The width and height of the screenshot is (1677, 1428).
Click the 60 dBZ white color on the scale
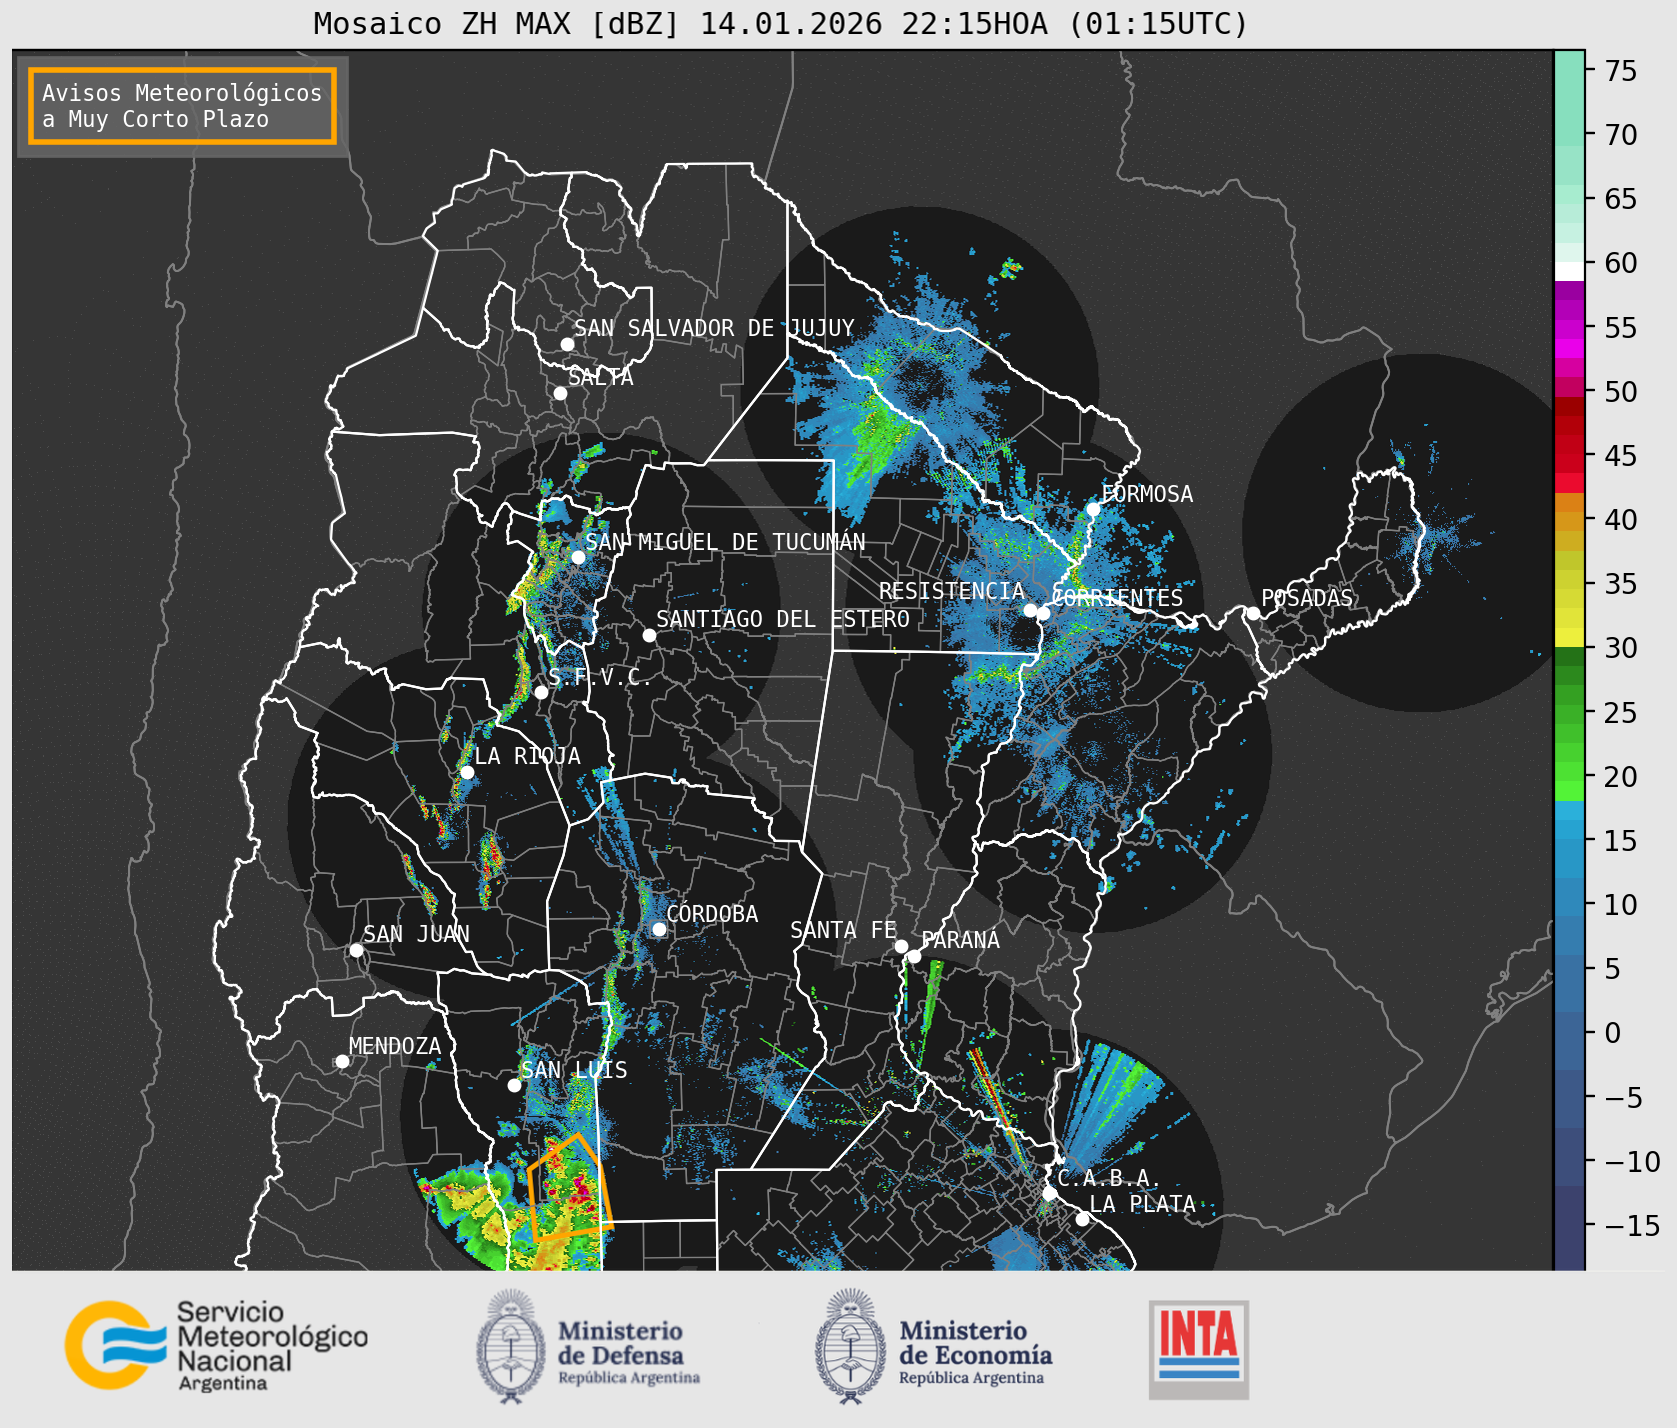pos(1569,271)
